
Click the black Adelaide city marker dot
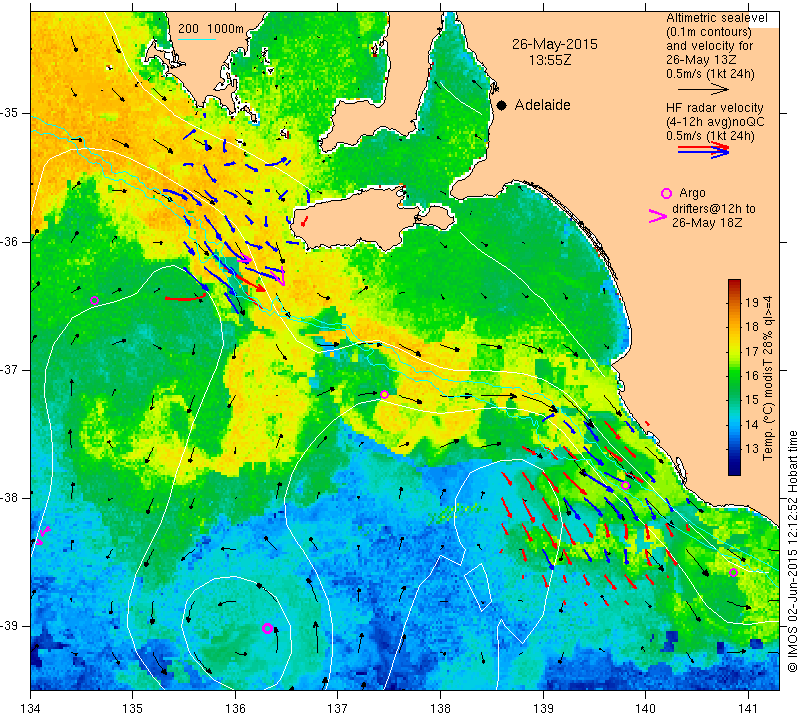502,105
